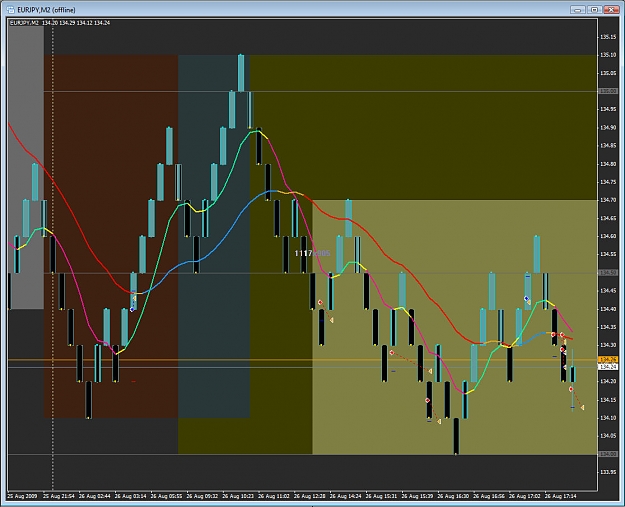This screenshot has height=507, width=625.
Task: Click time axis label '25 Aug 2009'
Action: 22,496
